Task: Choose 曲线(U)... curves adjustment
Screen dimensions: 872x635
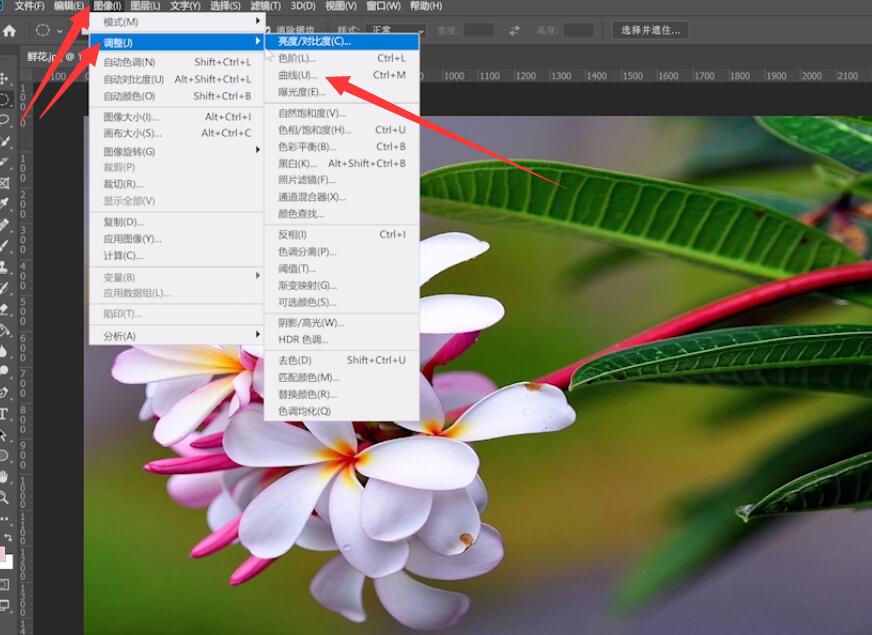Action: (x=341, y=75)
